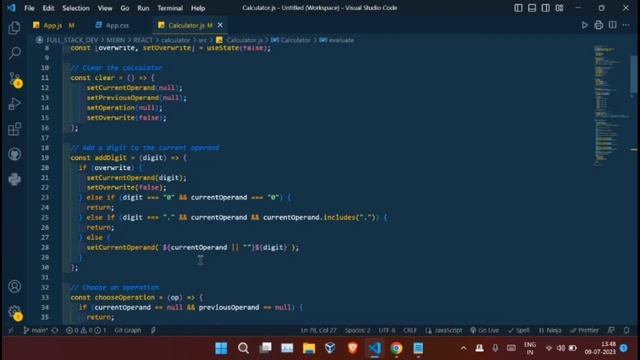Switch to the App.css tab
The height and width of the screenshot is (360, 640).
[117, 25]
